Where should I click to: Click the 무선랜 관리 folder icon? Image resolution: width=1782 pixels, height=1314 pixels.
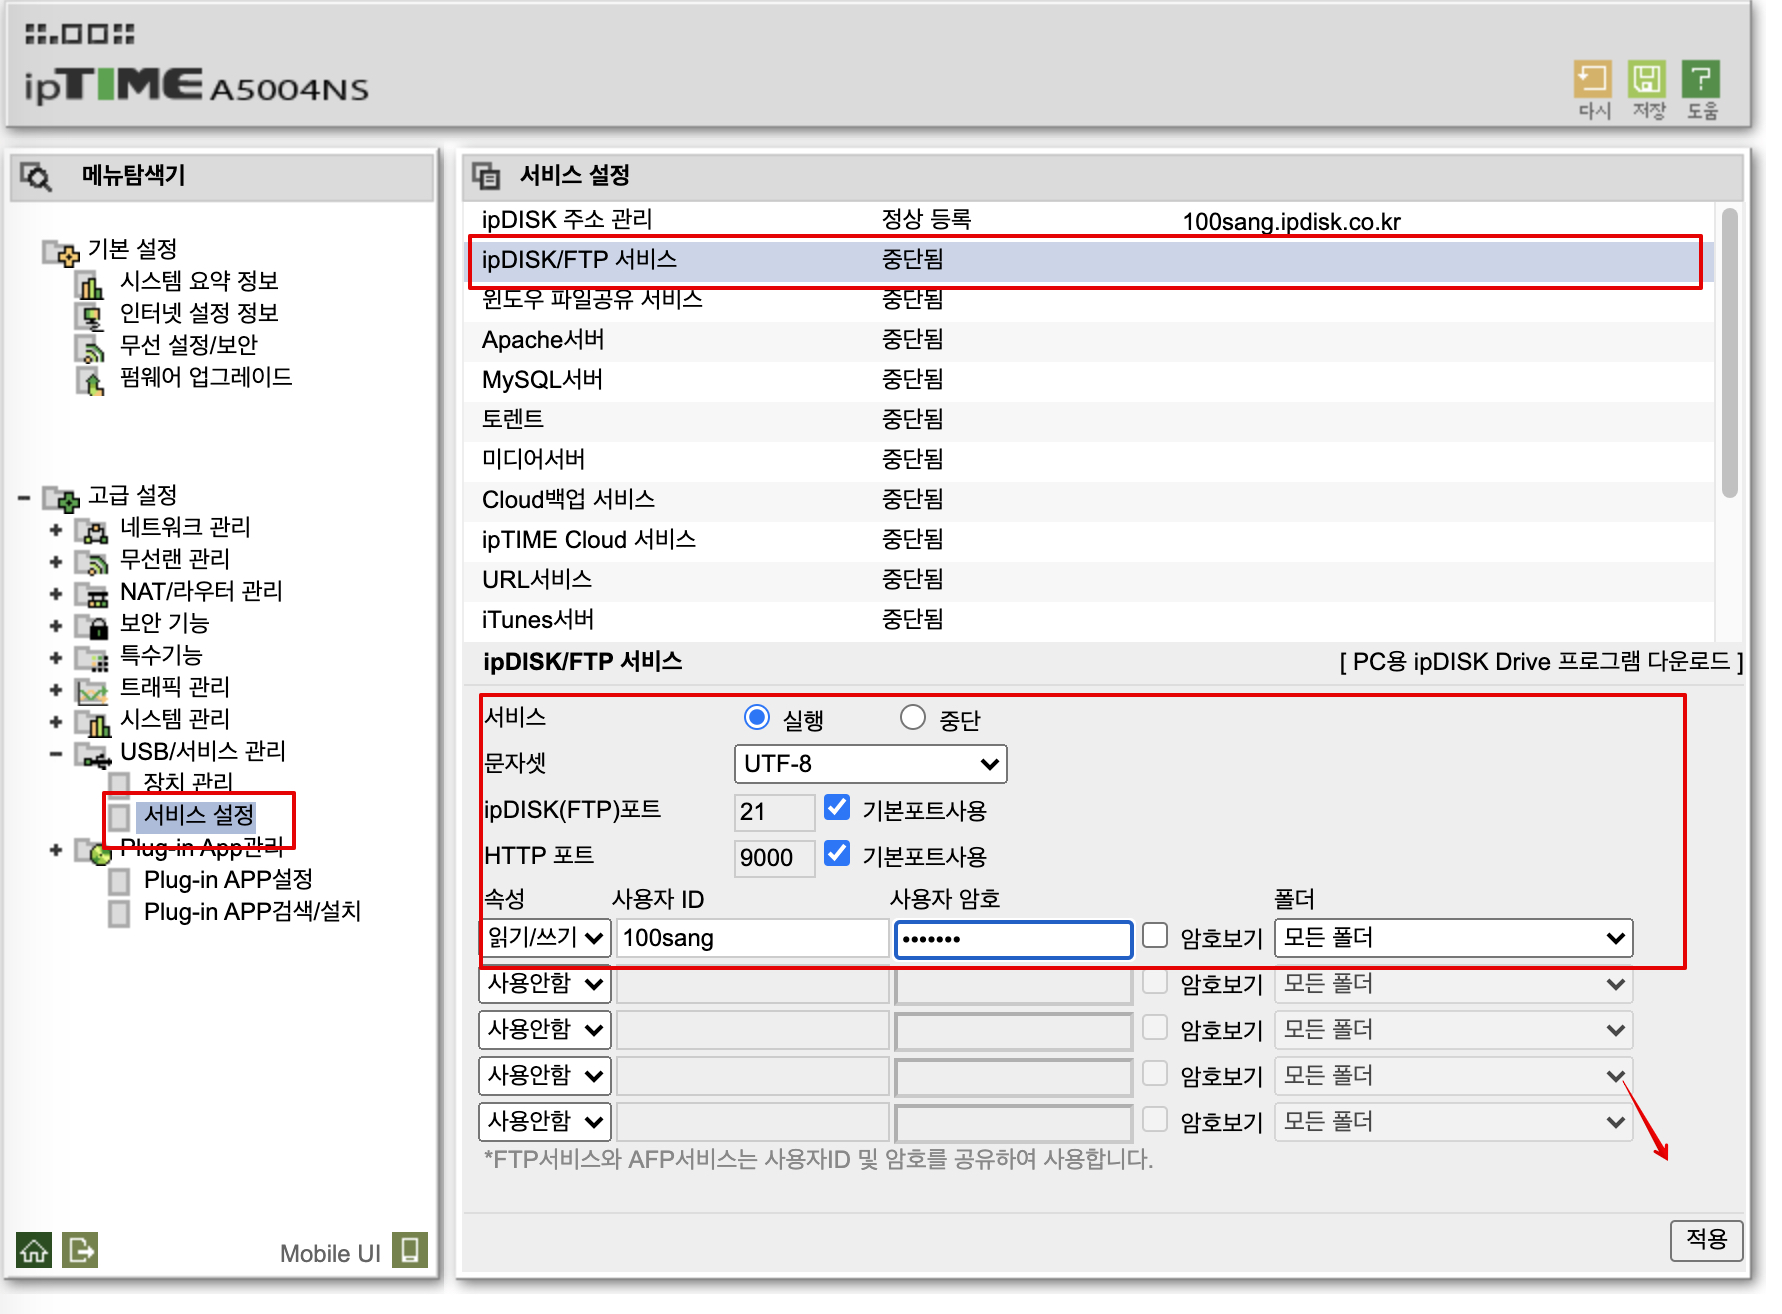pyautogui.click(x=92, y=563)
